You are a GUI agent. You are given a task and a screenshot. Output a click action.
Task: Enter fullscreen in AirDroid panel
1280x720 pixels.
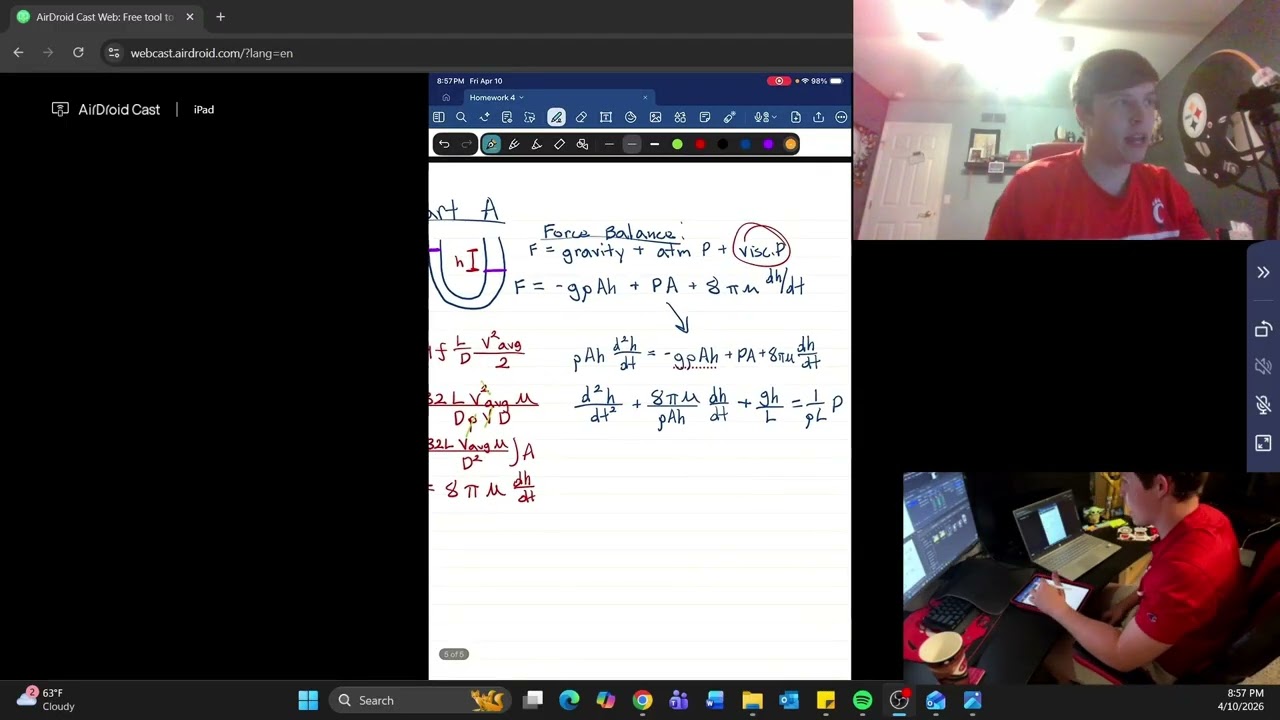tap(1263, 443)
